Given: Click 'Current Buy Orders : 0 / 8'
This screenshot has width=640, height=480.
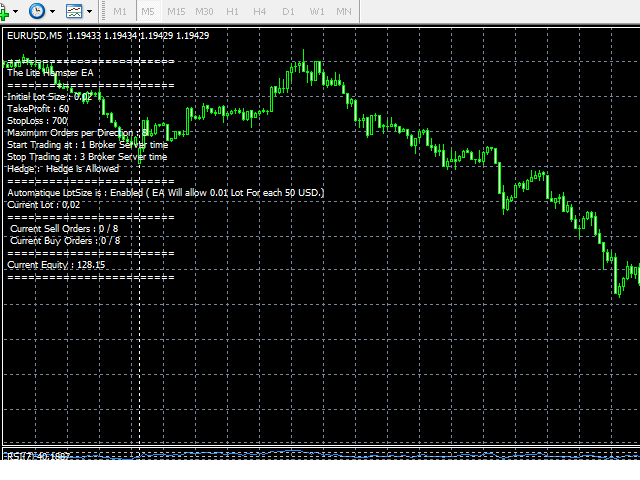Looking at the screenshot, I should (65, 241).
